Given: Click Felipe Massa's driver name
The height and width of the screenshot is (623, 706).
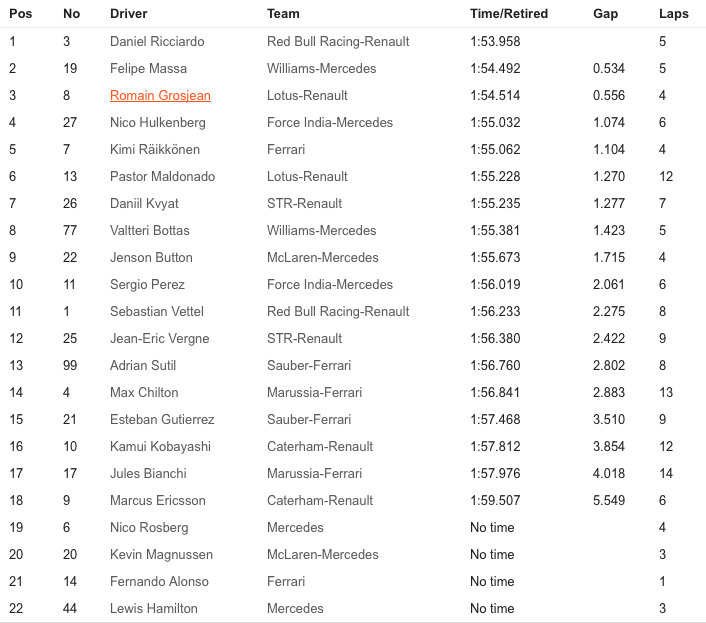Looking at the screenshot, I should pos(148,69).
